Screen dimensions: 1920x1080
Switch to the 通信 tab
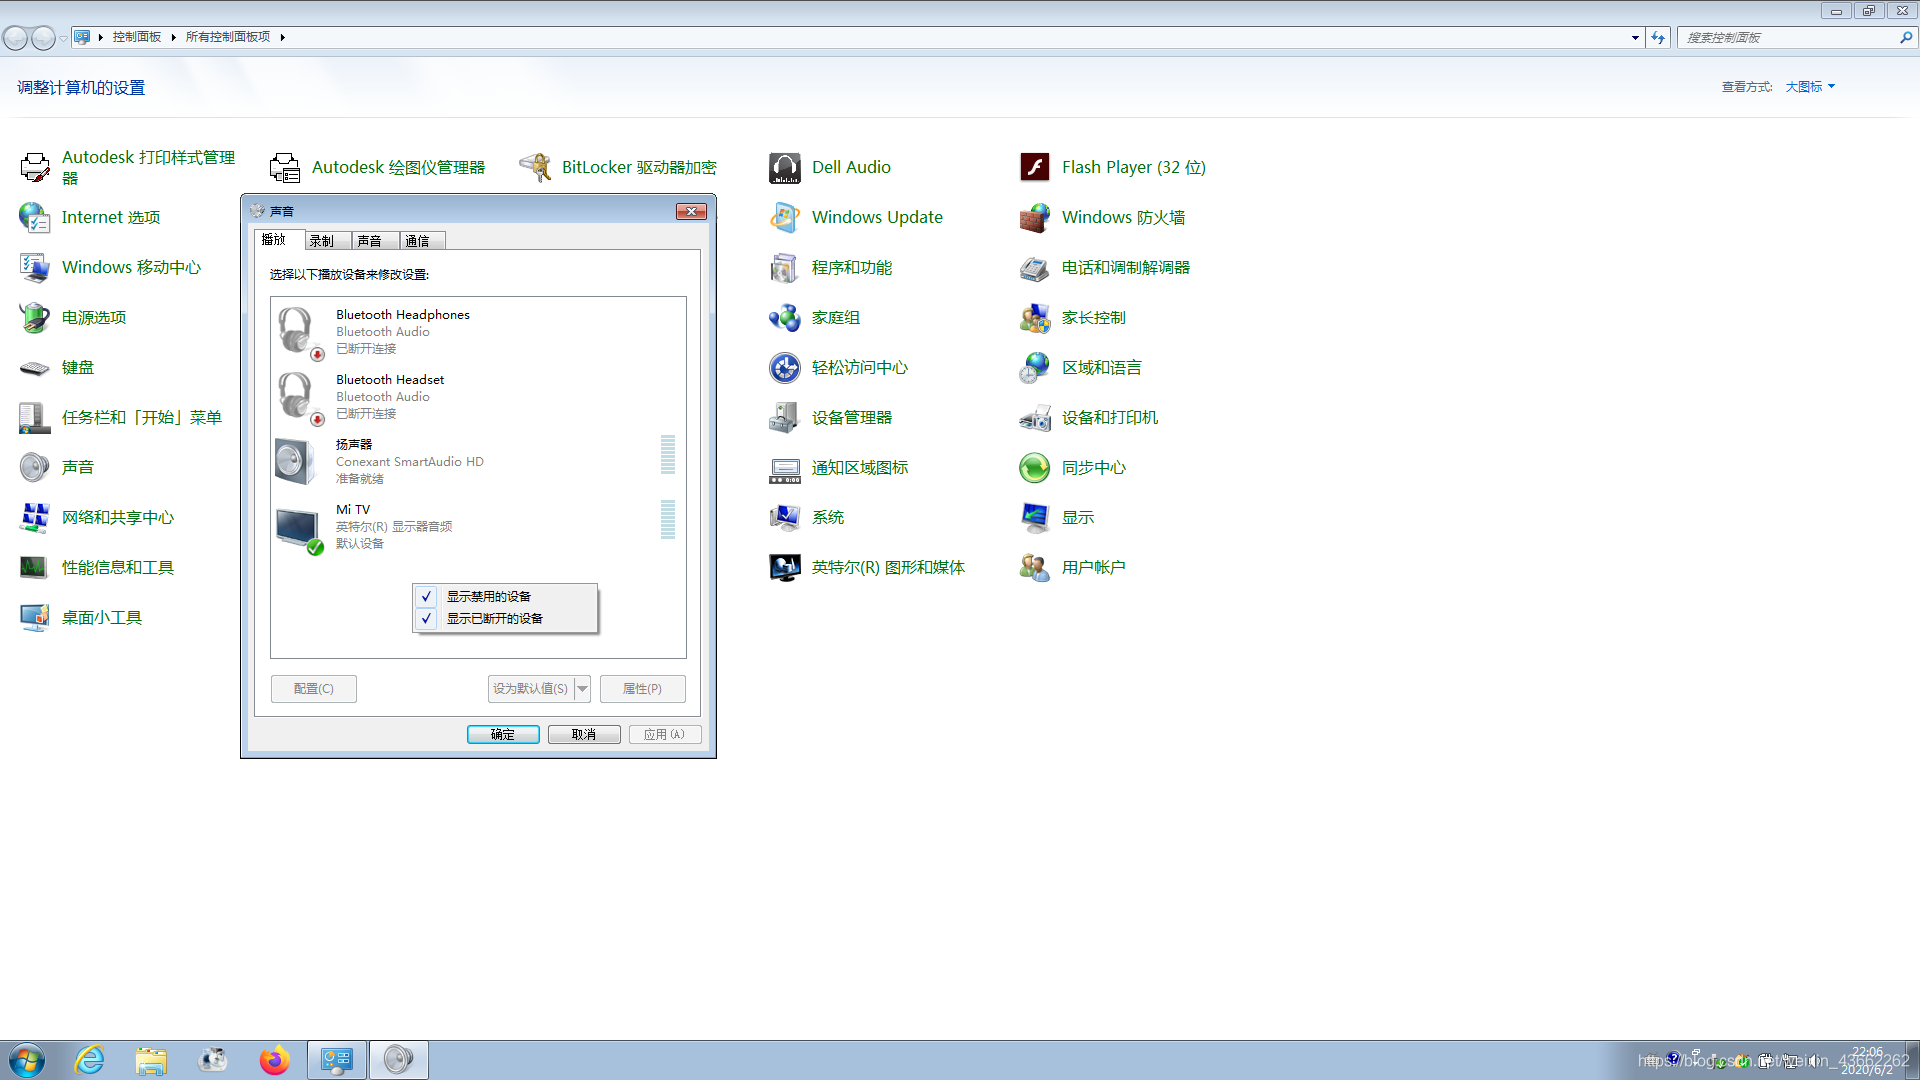[x=417, y=241]
